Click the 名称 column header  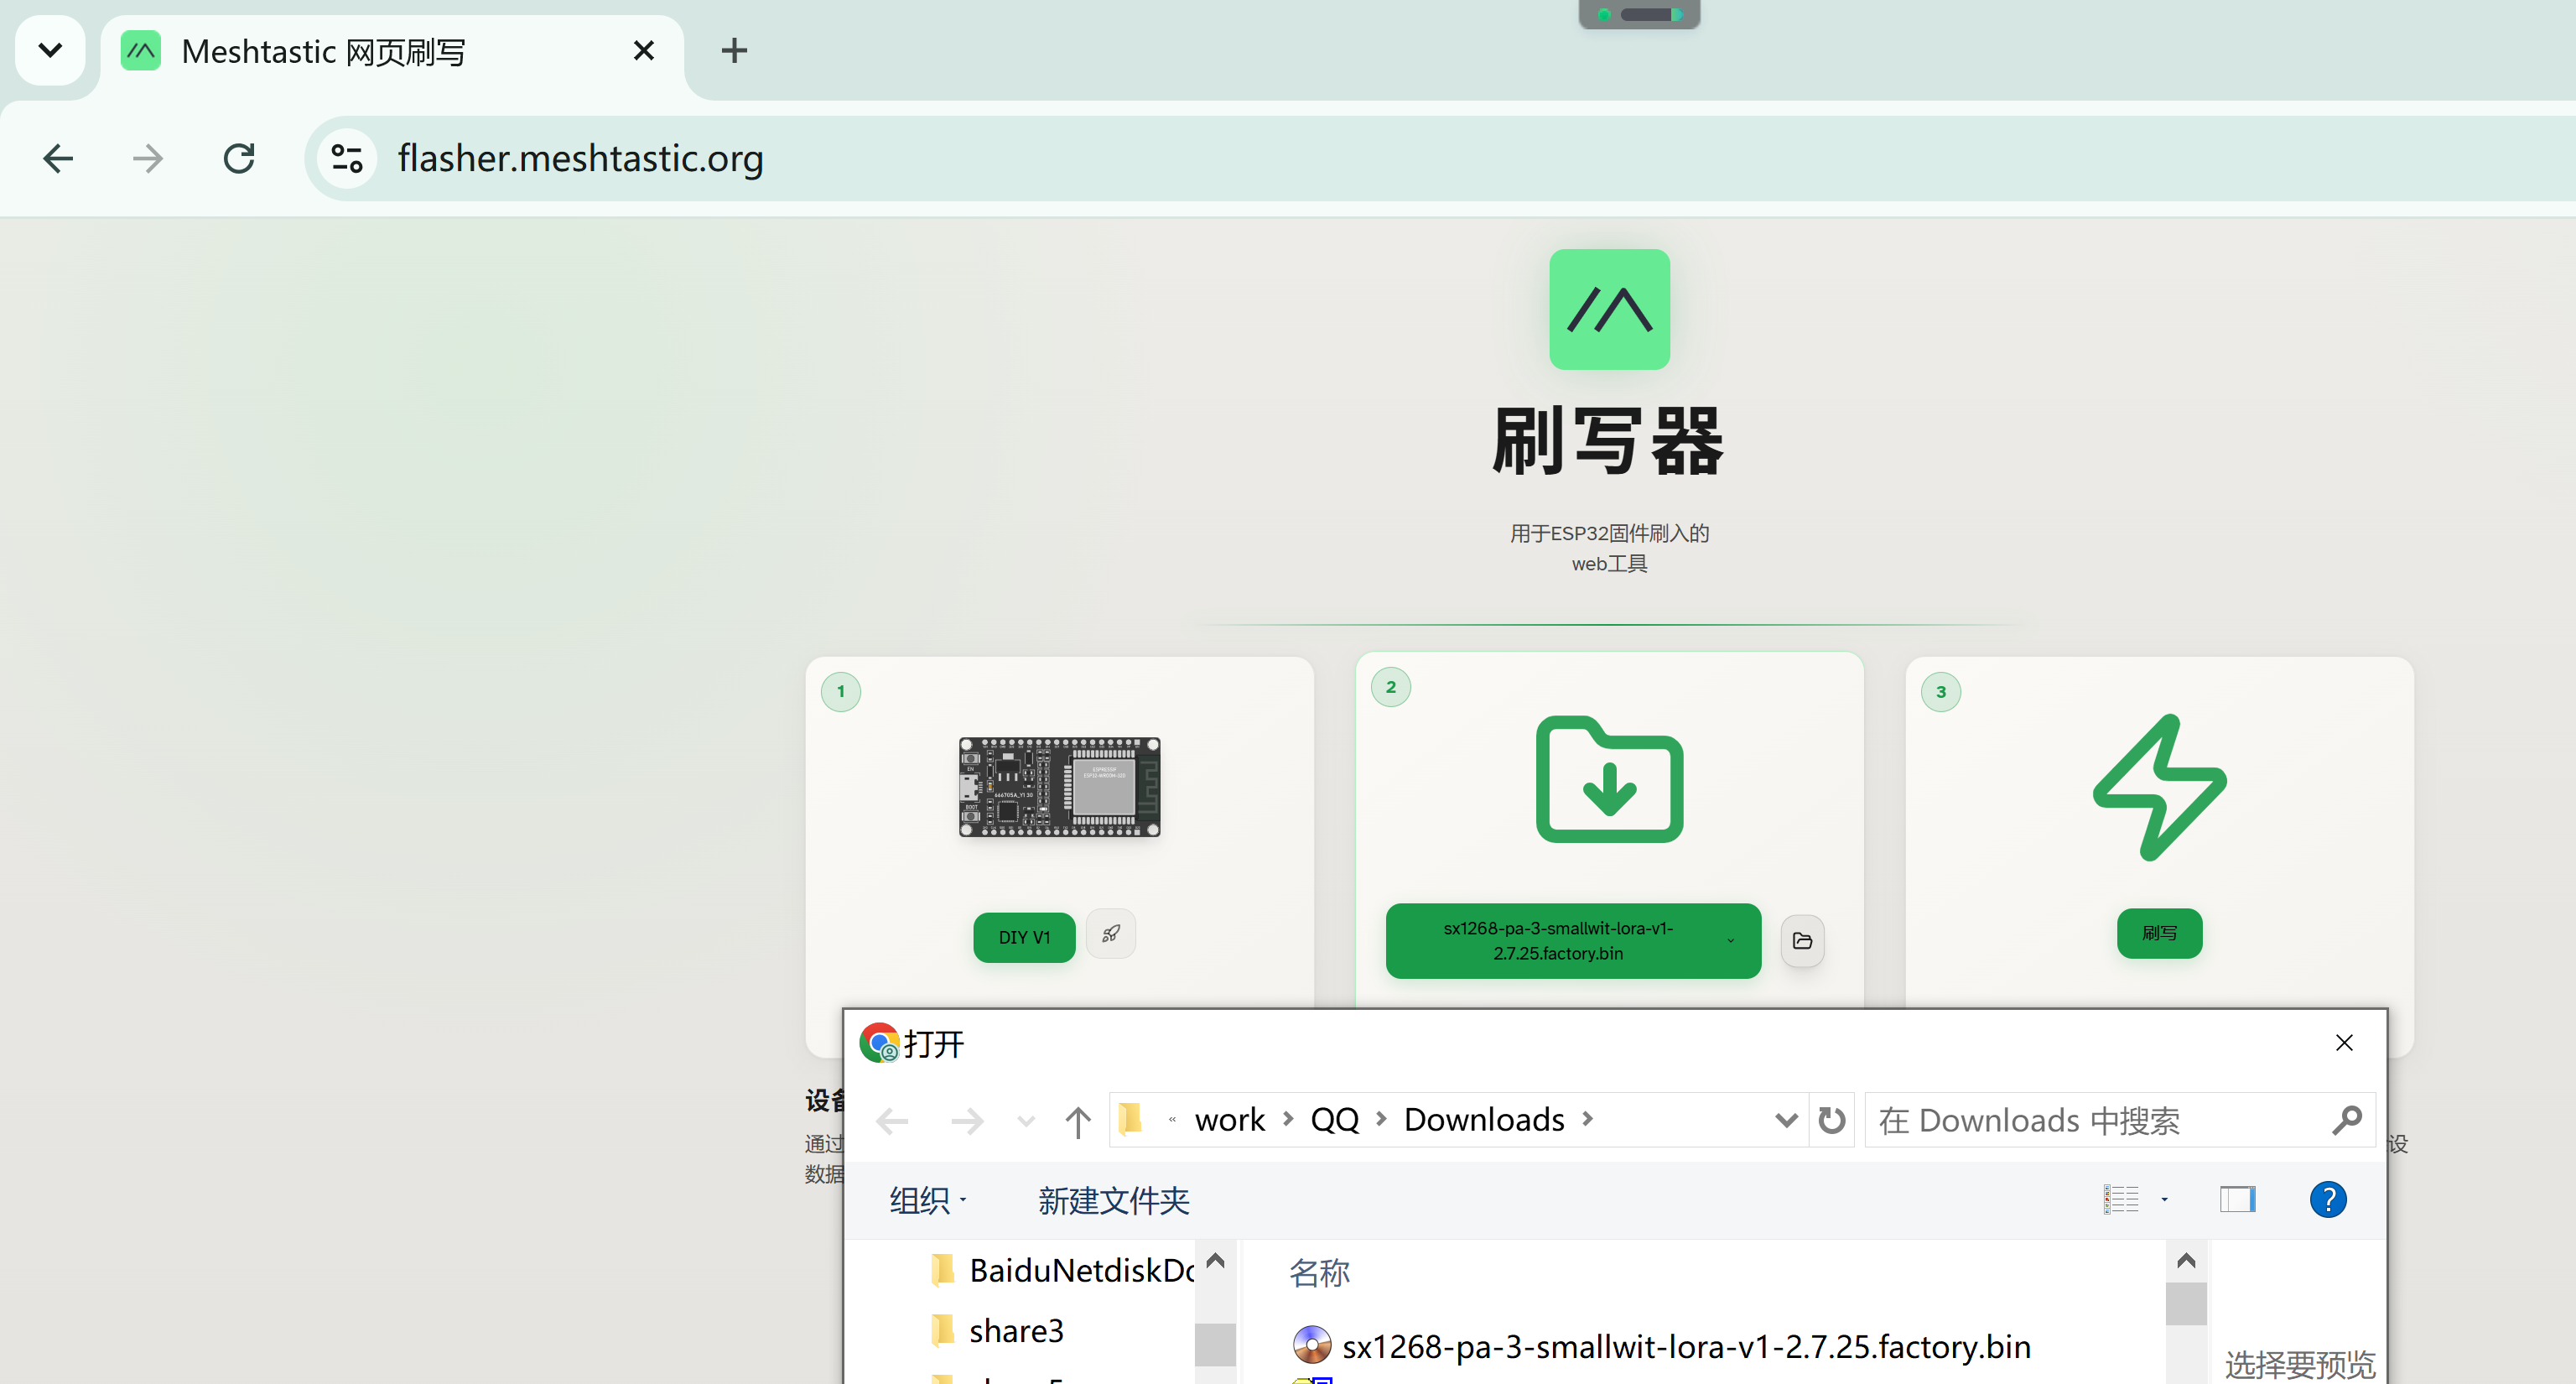(1319, 1272)
